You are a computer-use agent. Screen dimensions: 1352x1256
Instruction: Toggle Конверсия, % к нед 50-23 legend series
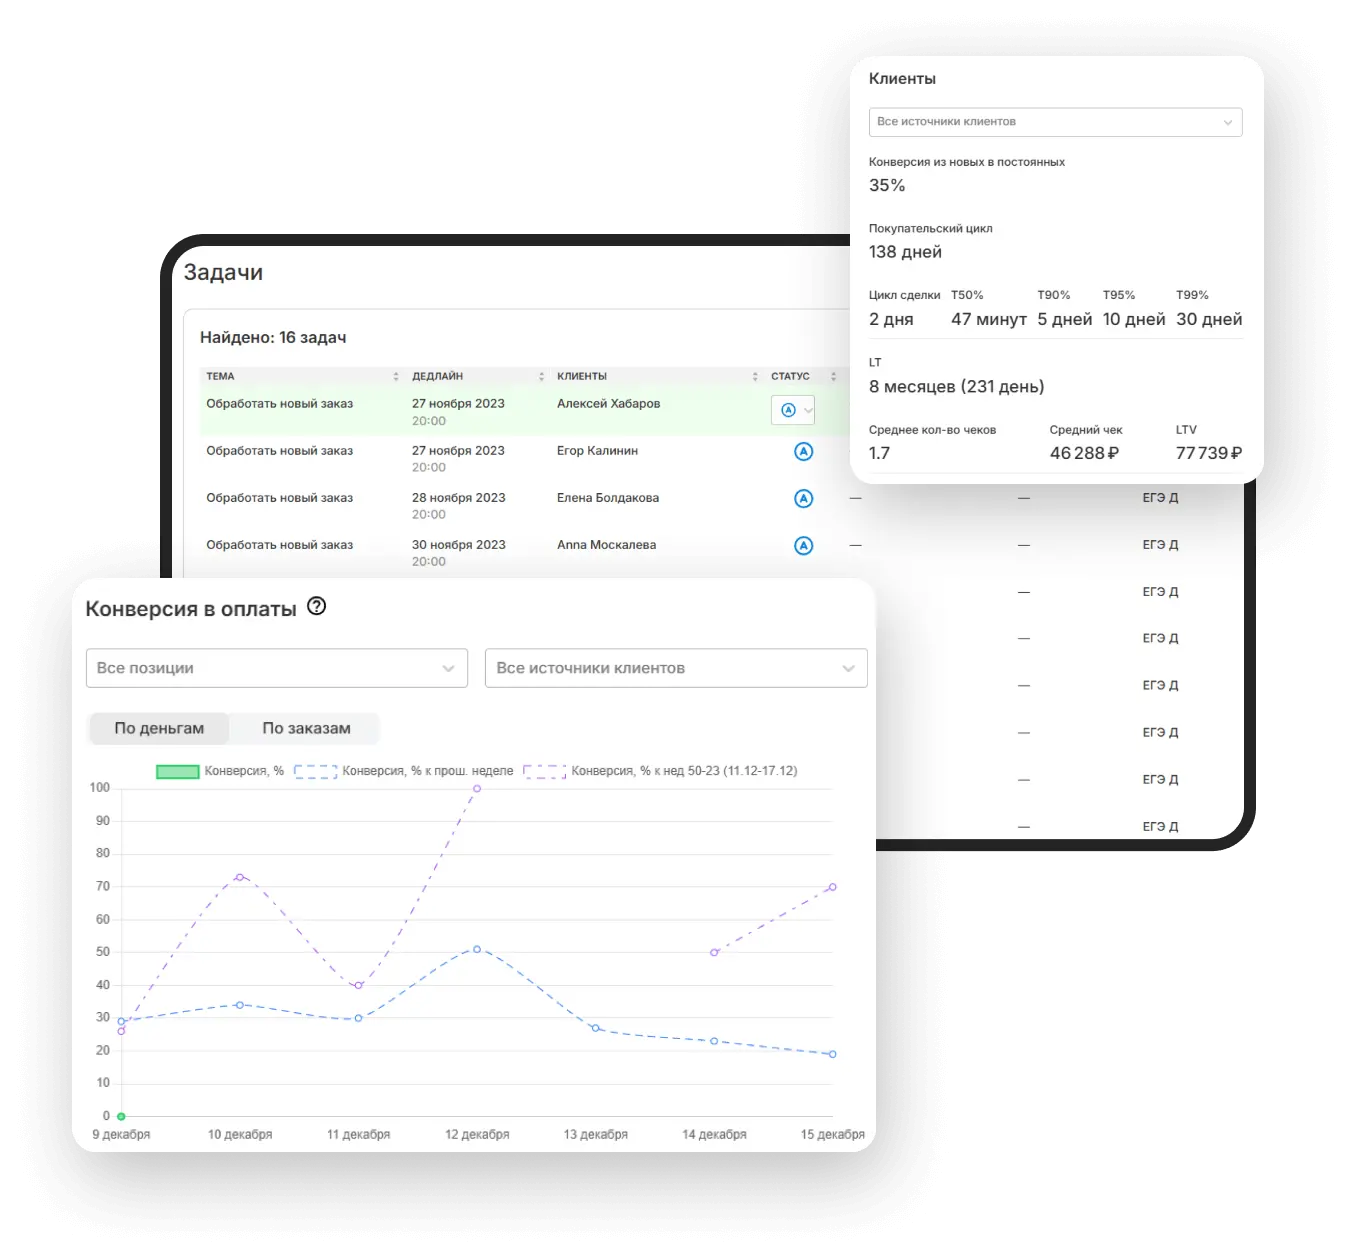tap(545, 771)
